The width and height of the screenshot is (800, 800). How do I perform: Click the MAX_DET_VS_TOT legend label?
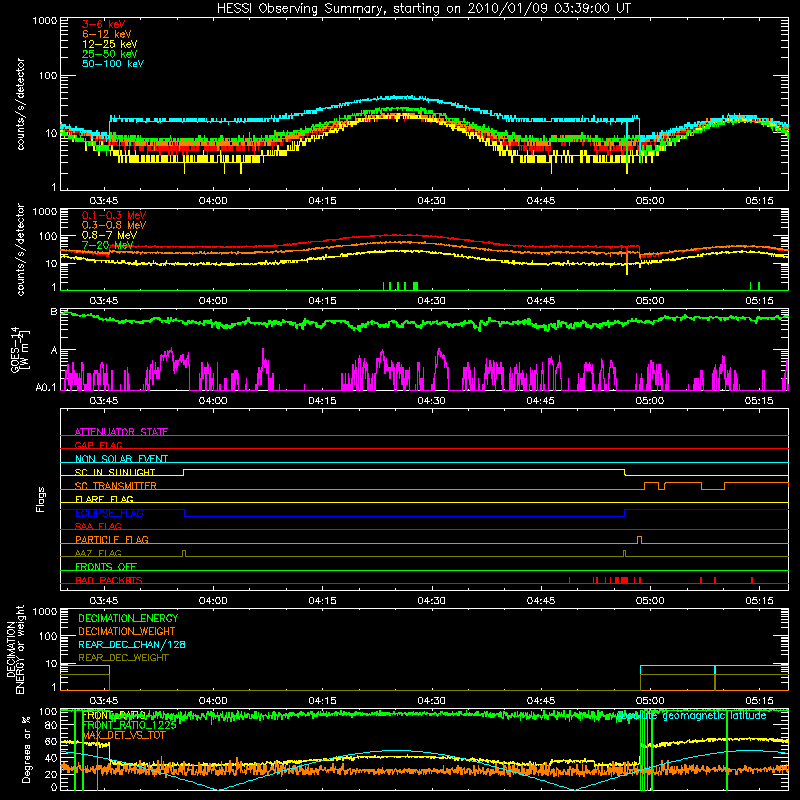[124, 735]
